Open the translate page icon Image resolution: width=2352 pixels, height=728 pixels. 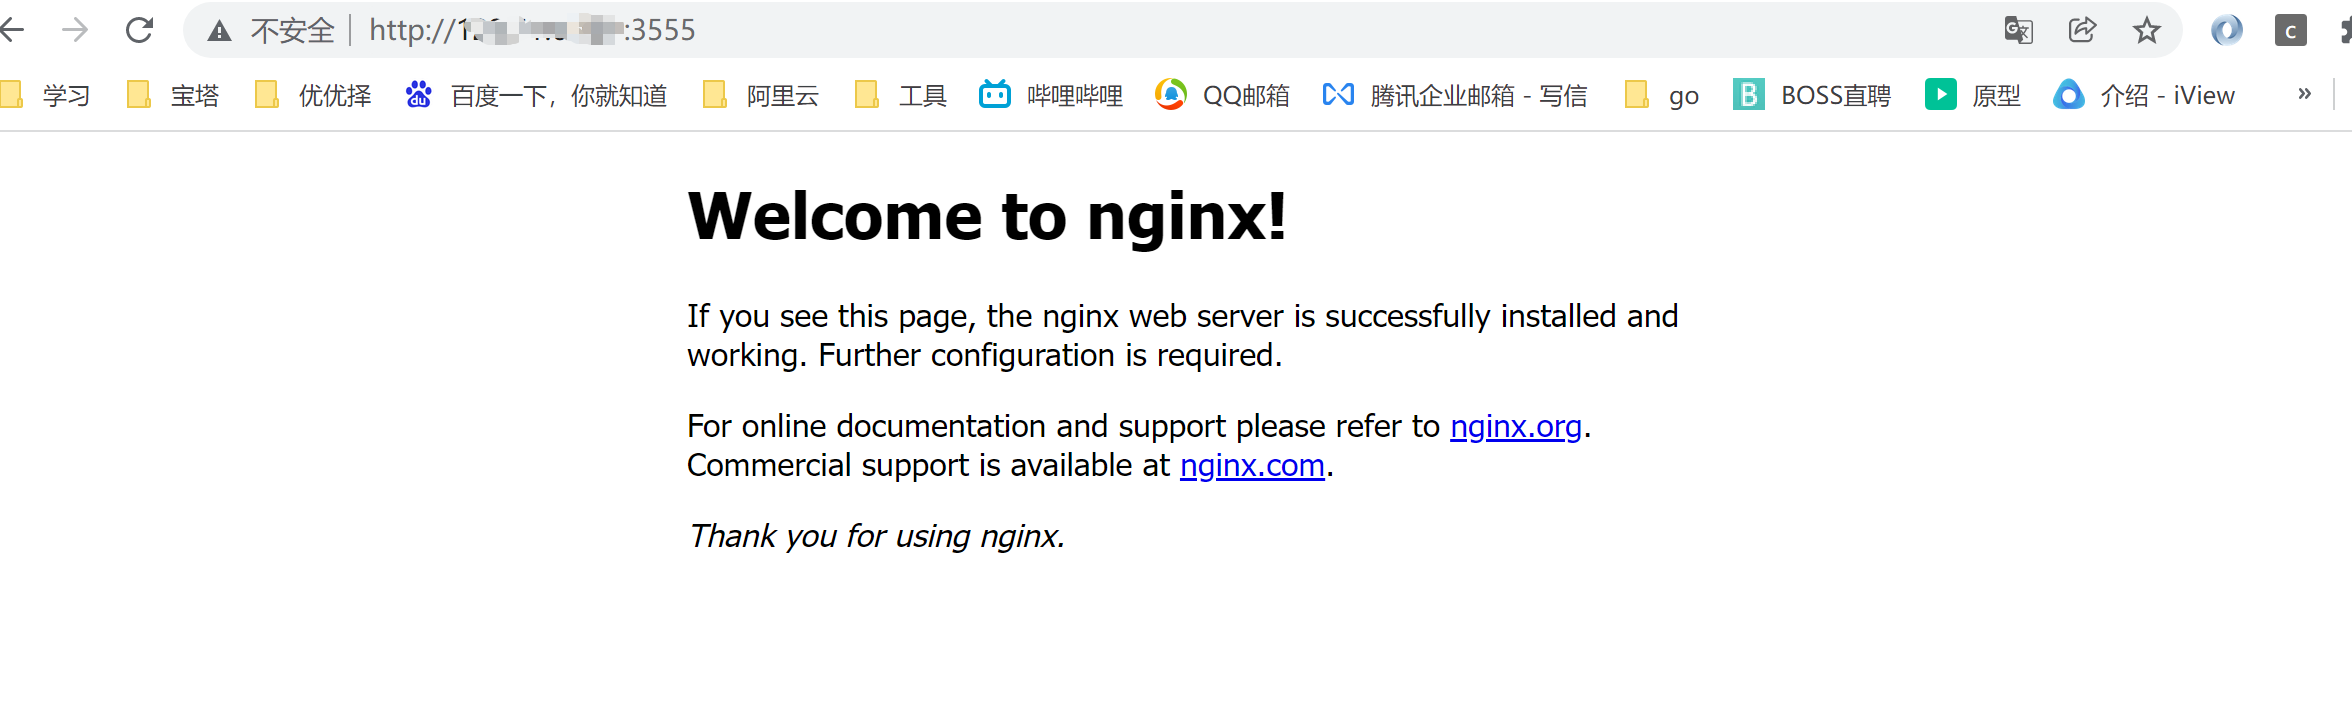click(2018, 30)
